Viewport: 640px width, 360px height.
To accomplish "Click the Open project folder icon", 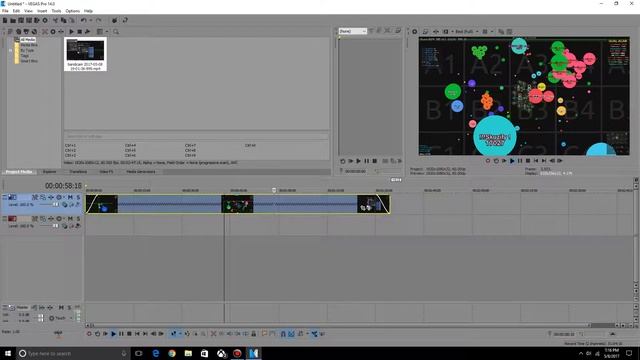I will [x=13, y=20].
